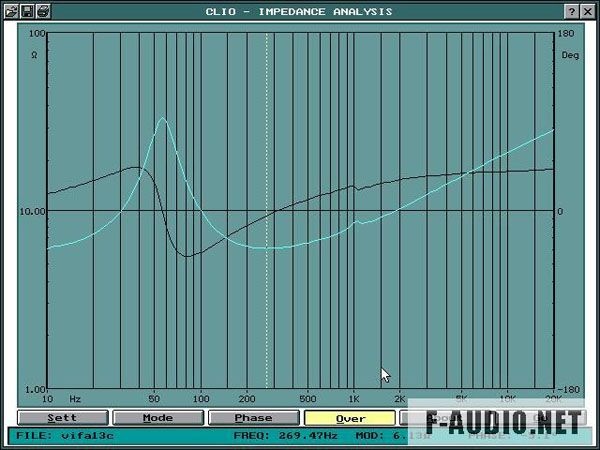
Task: Open help with the question mark button
Action: [x=571, y=11]
